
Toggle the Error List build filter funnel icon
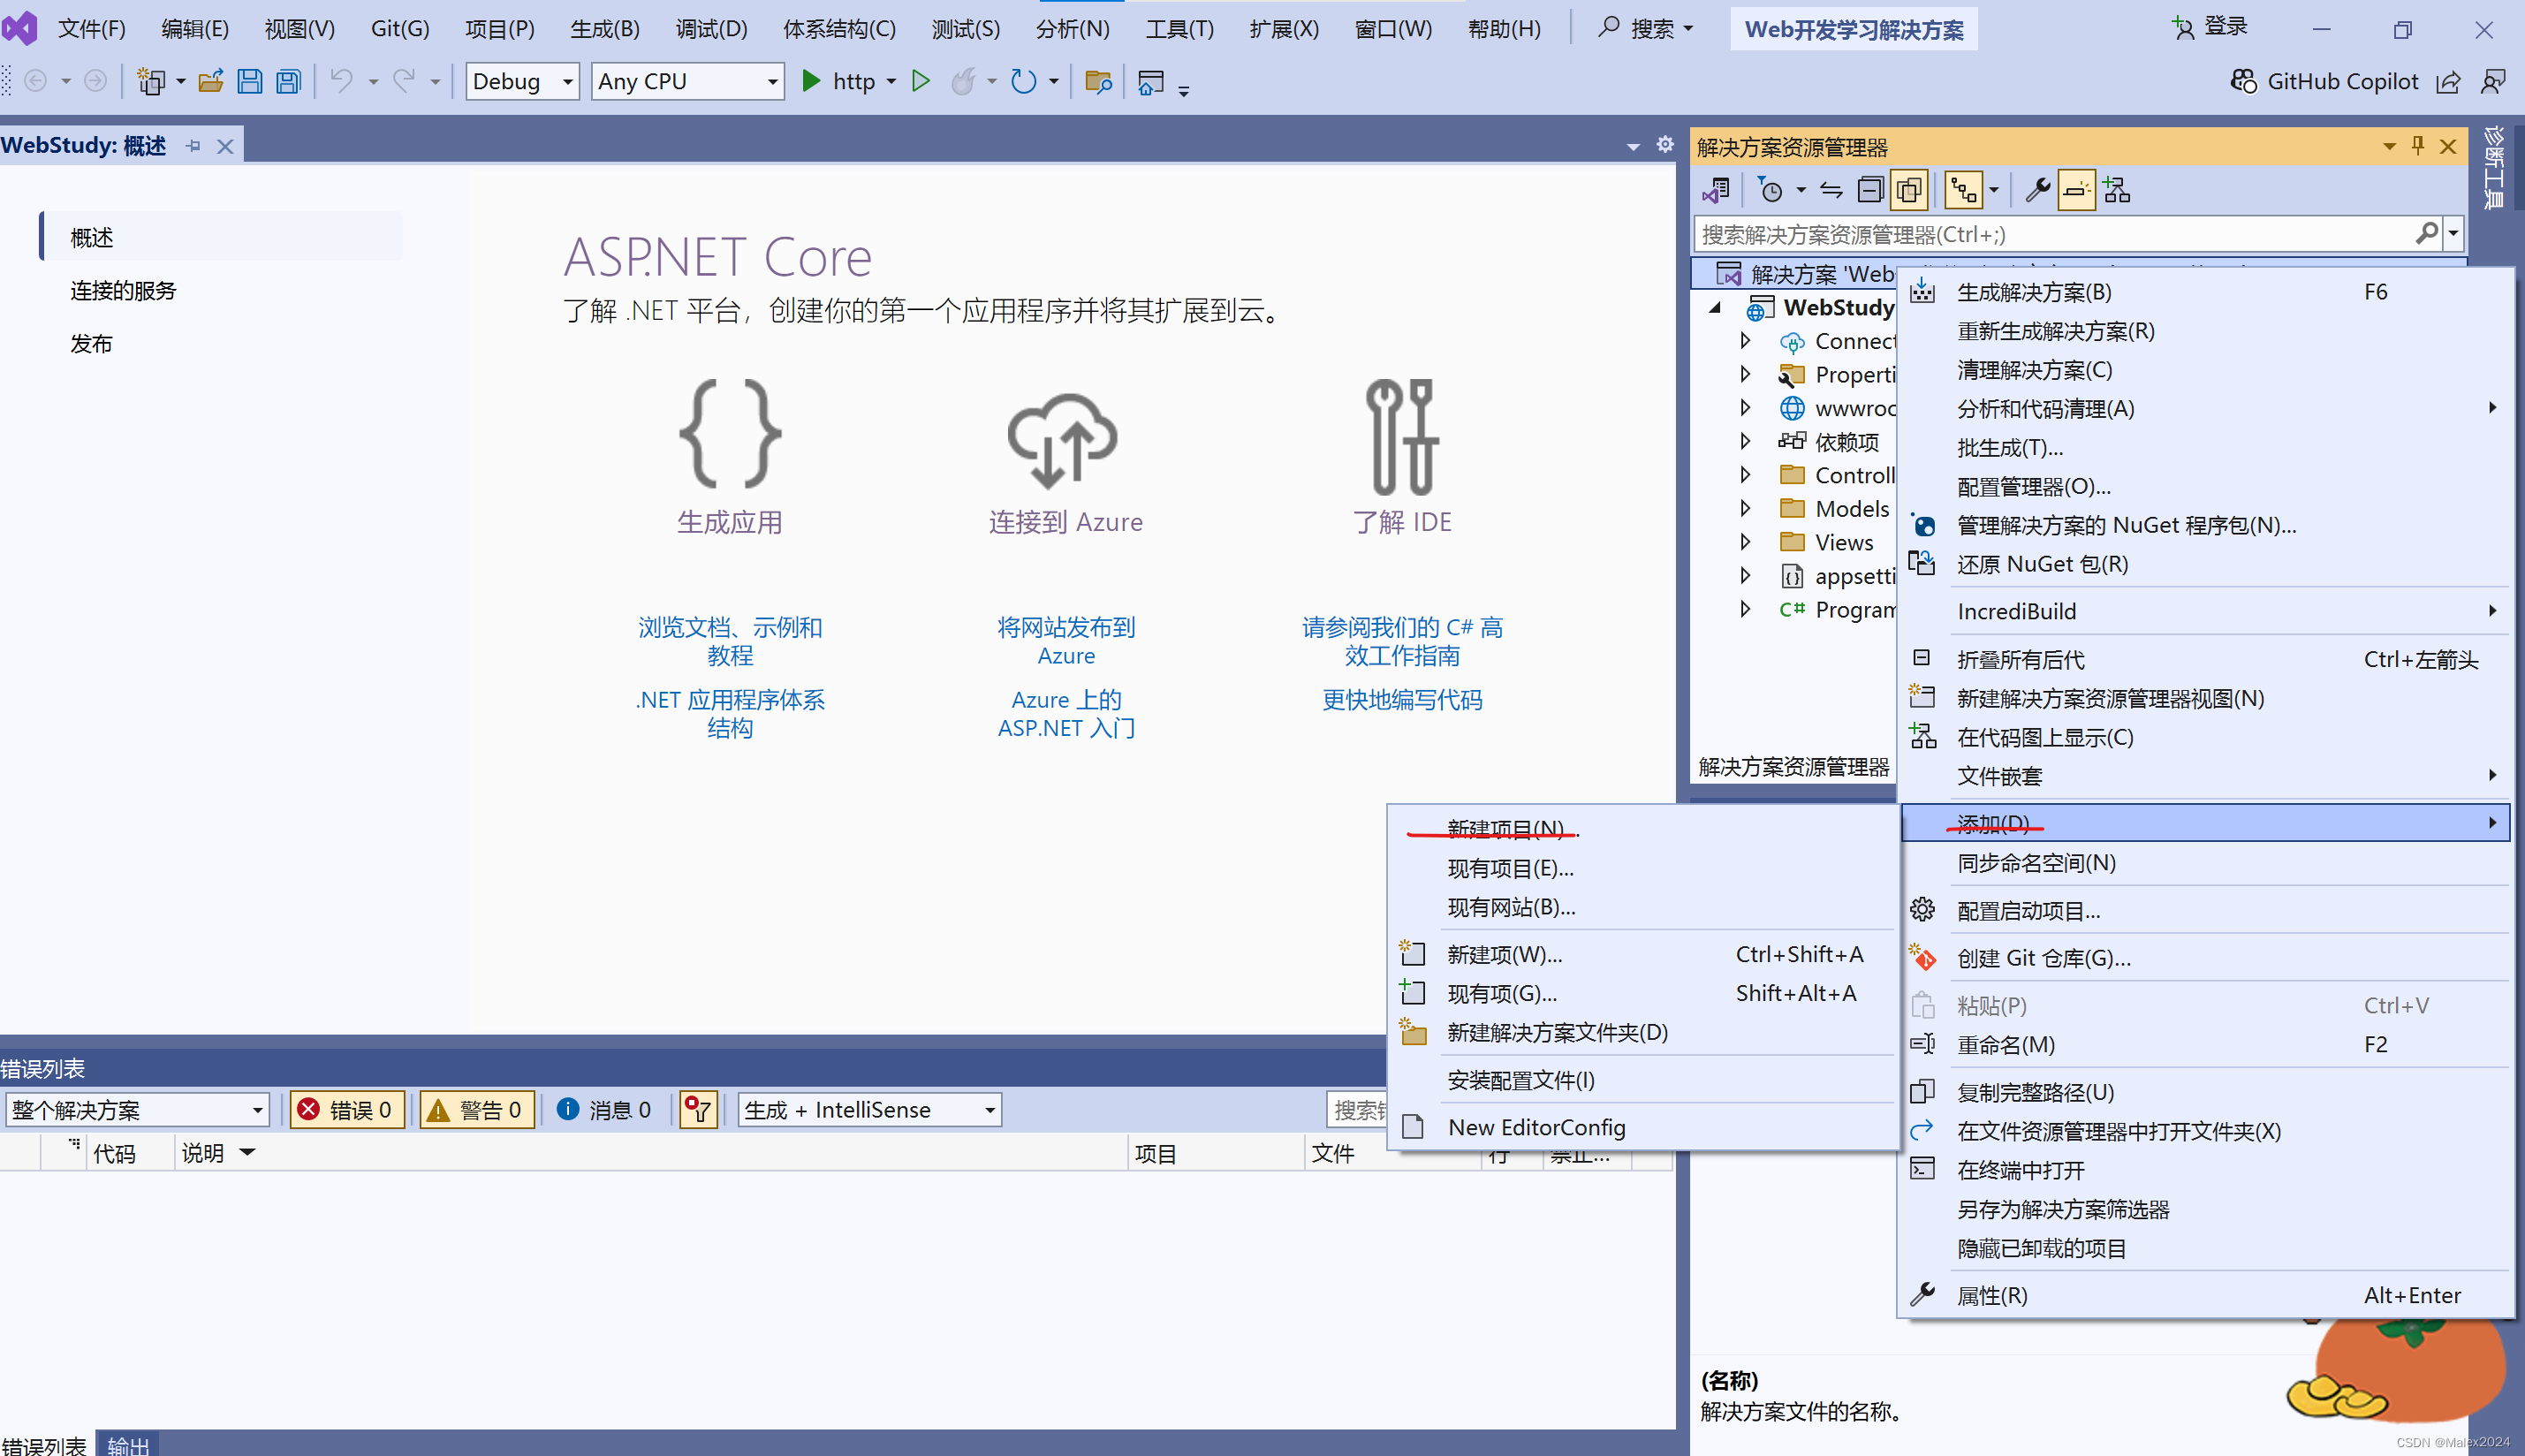tap(698, 1109)
